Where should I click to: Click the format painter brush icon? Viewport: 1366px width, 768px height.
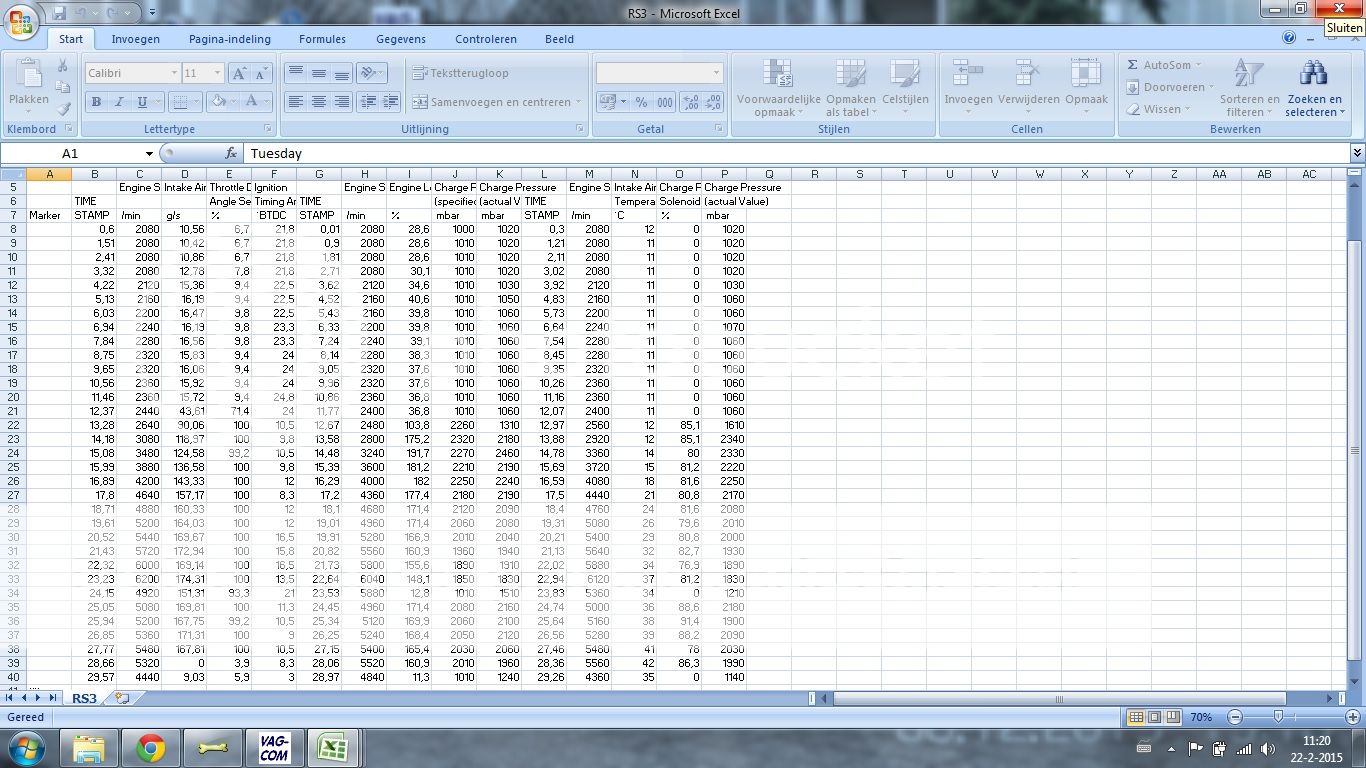(63, 109)
